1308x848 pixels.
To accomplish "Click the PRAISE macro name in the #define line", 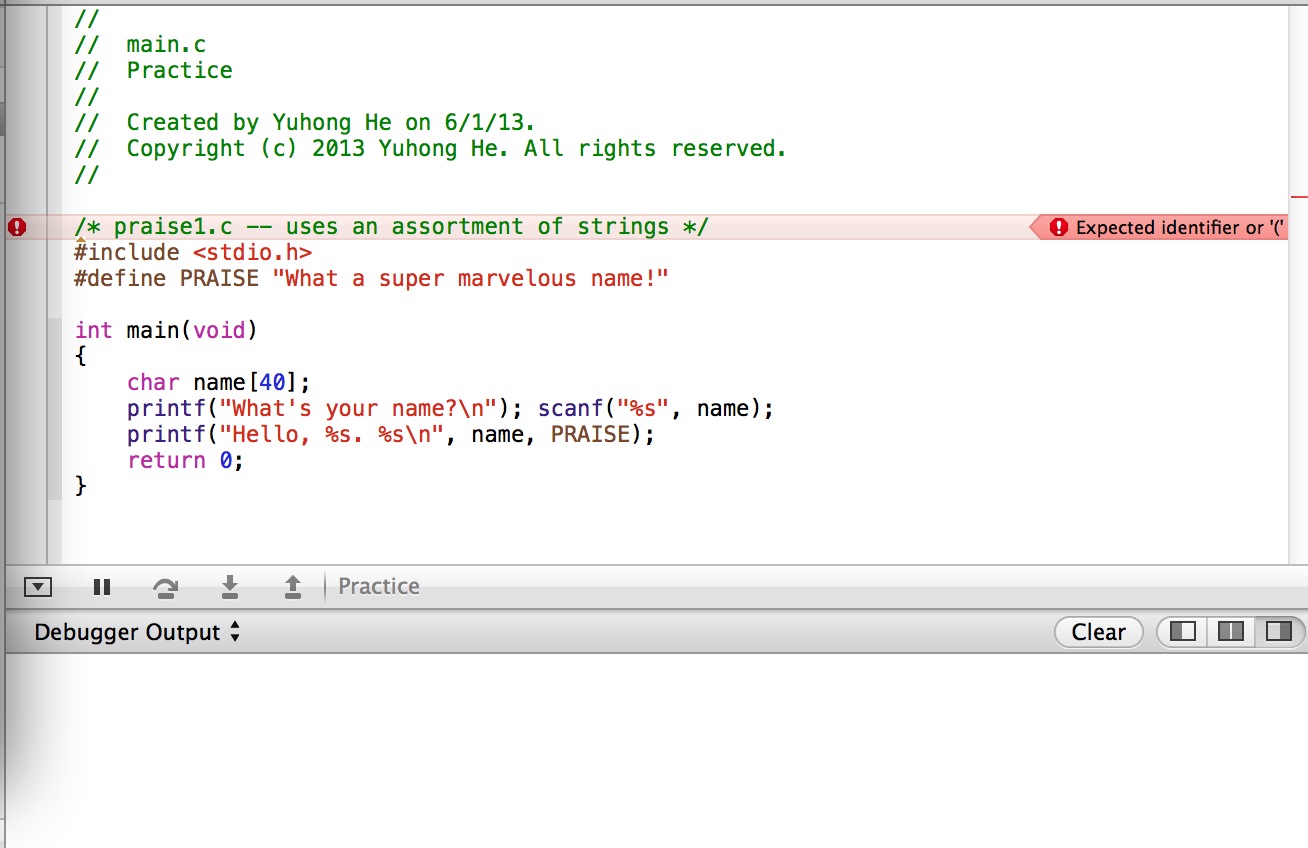I will tap(219, 278).
